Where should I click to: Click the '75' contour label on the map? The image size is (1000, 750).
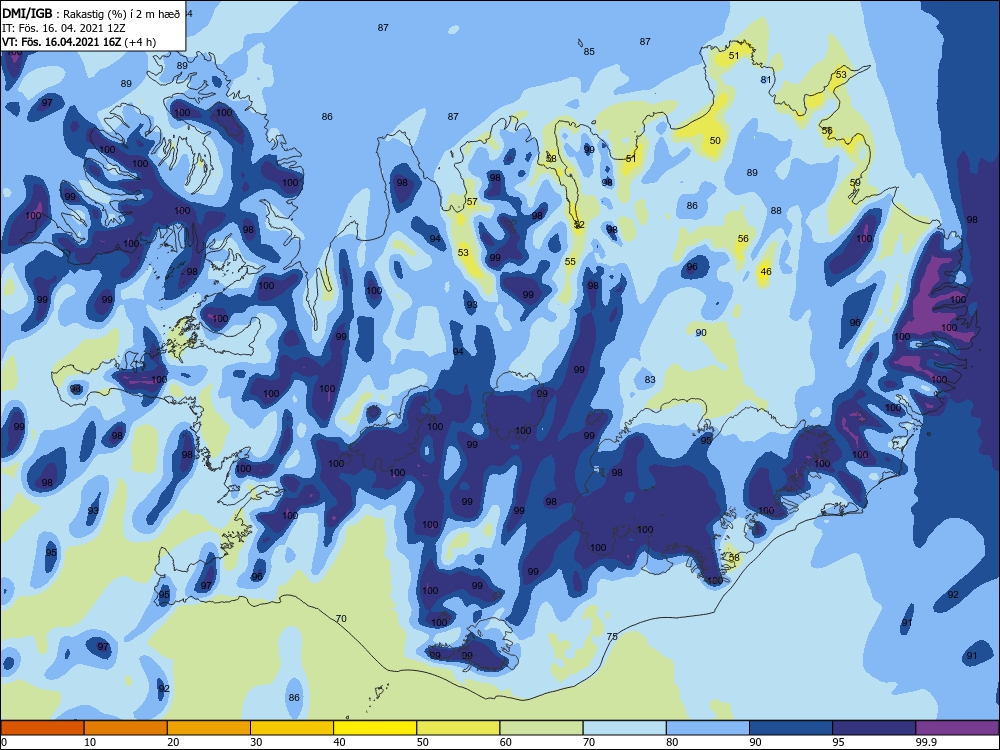pos(612,636)
